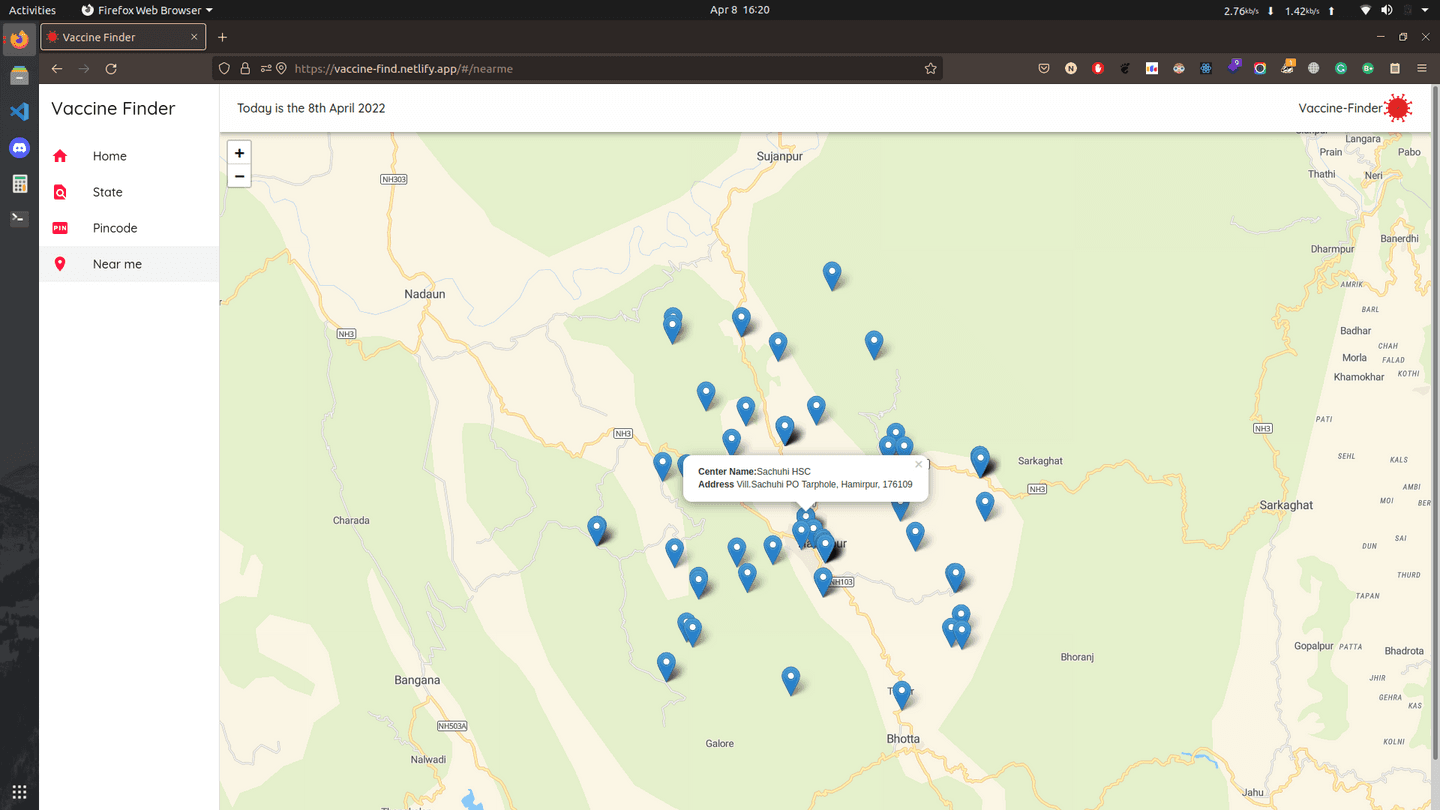Reload the Vaccine Finder page
The image size is (1440, 810).
coord(111,69)
